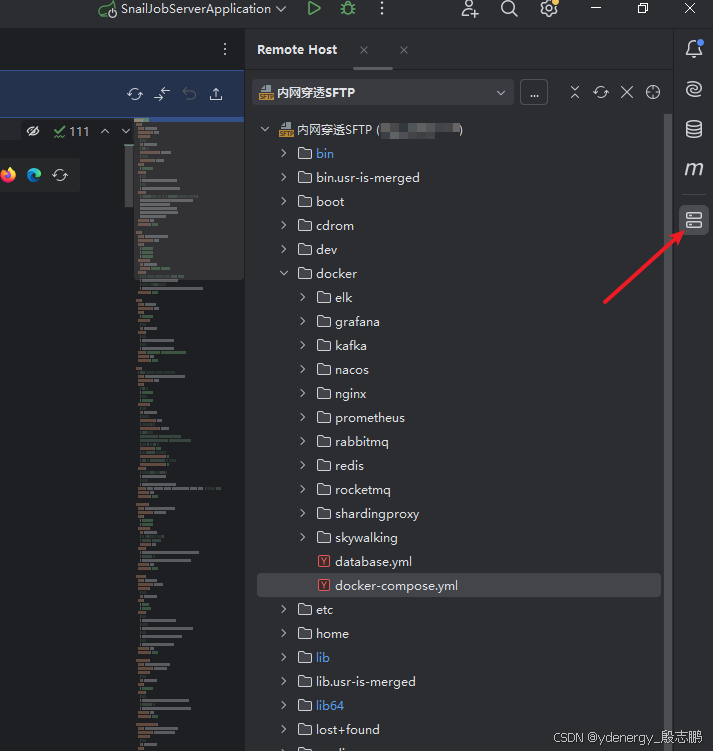Refresh the Remote Host file tree
Image resolution: width=713 pixels, height=751 pixels.
(601, 92)
